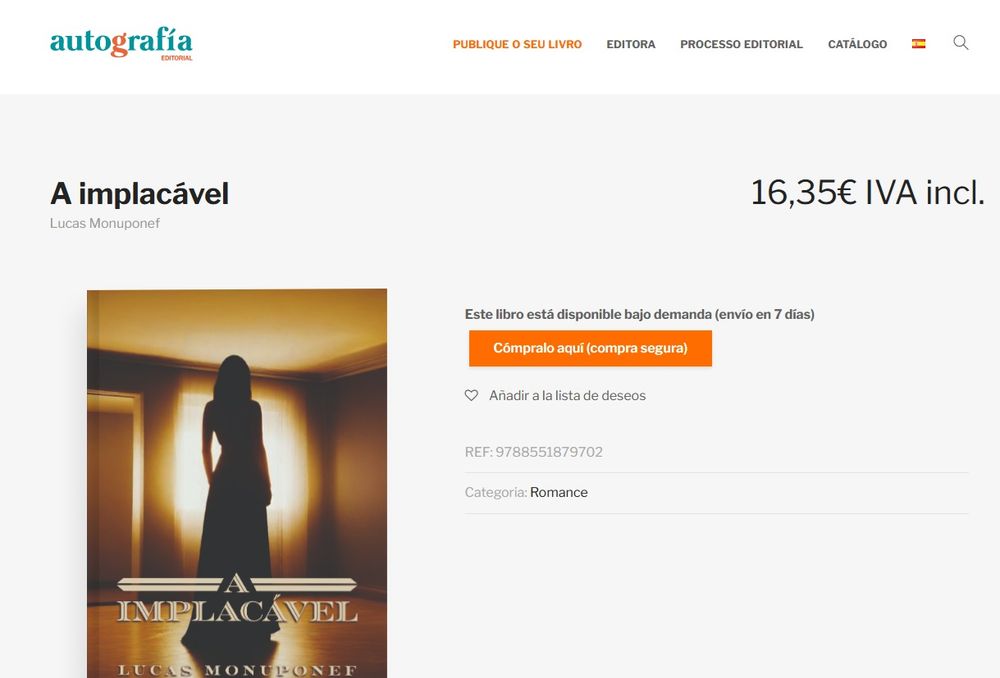
Task: Click the A implacável page heading
Action: [139, 193]
